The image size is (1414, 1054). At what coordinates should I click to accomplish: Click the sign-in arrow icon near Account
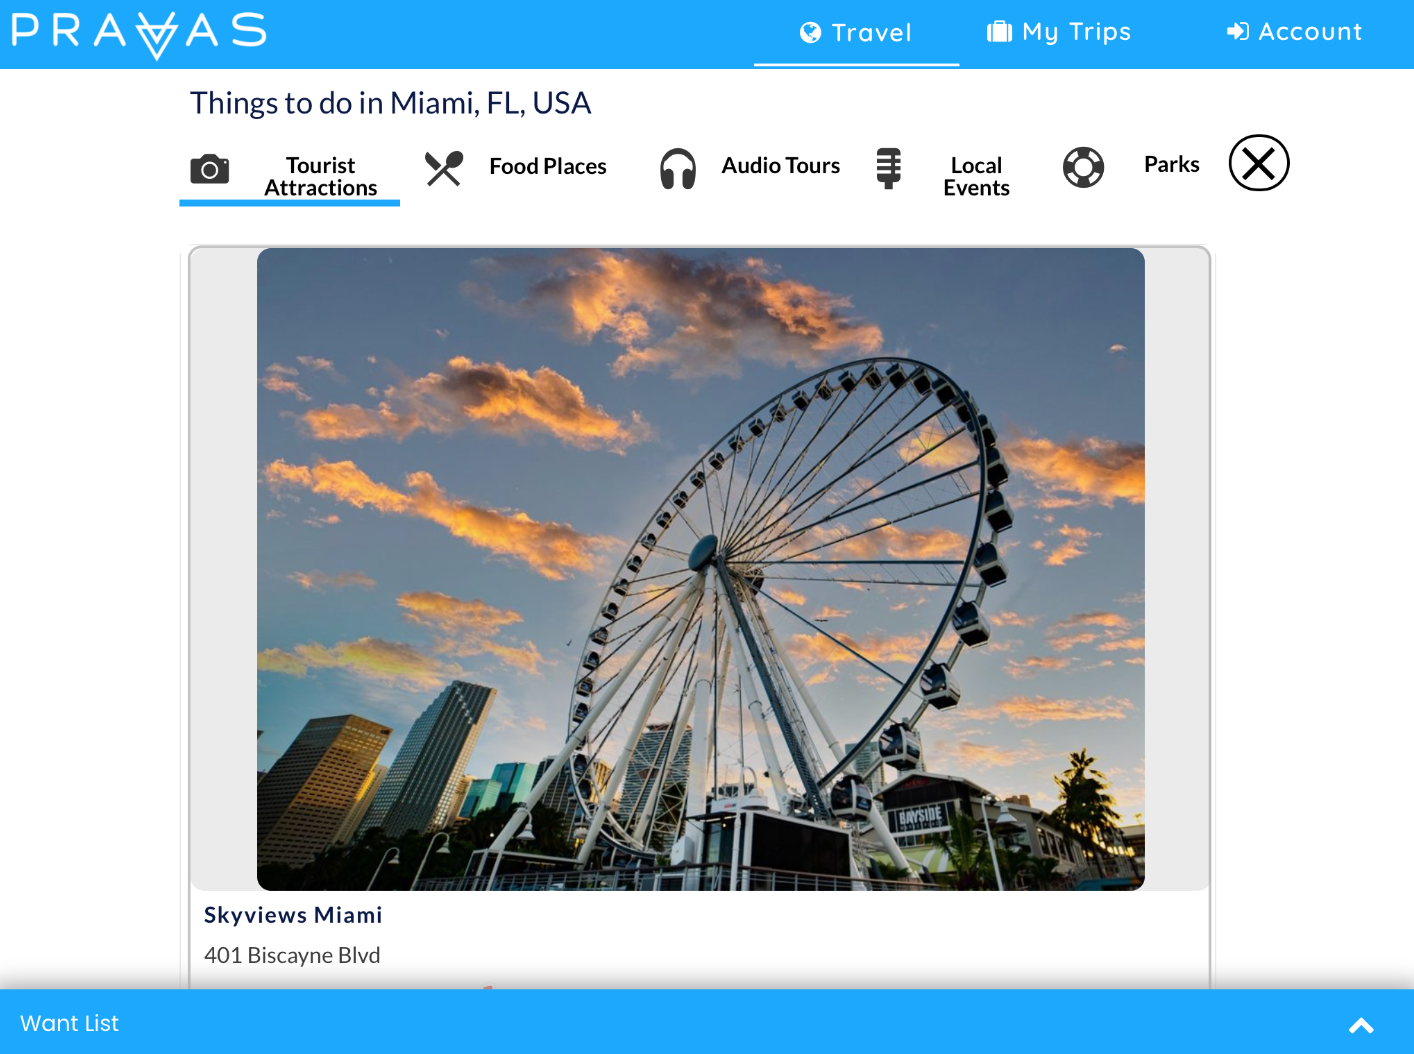1237,31
